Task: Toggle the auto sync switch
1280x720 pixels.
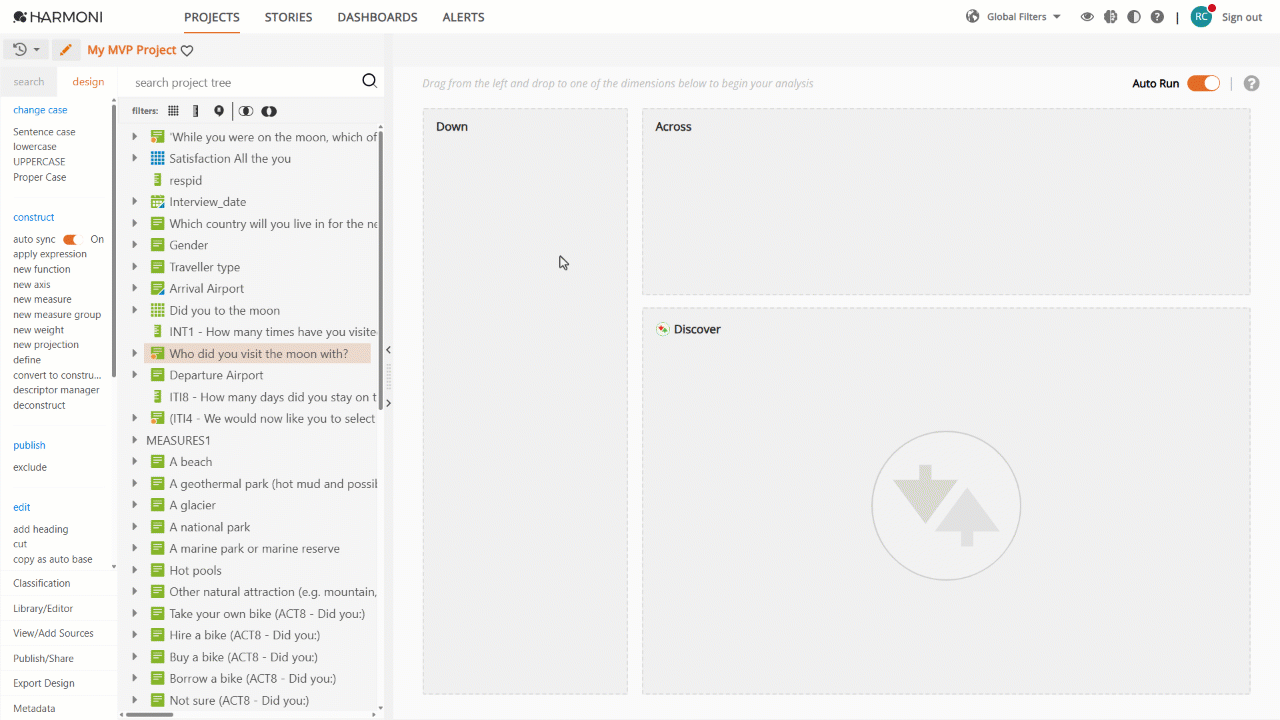Action: click(x=70, y=239)
